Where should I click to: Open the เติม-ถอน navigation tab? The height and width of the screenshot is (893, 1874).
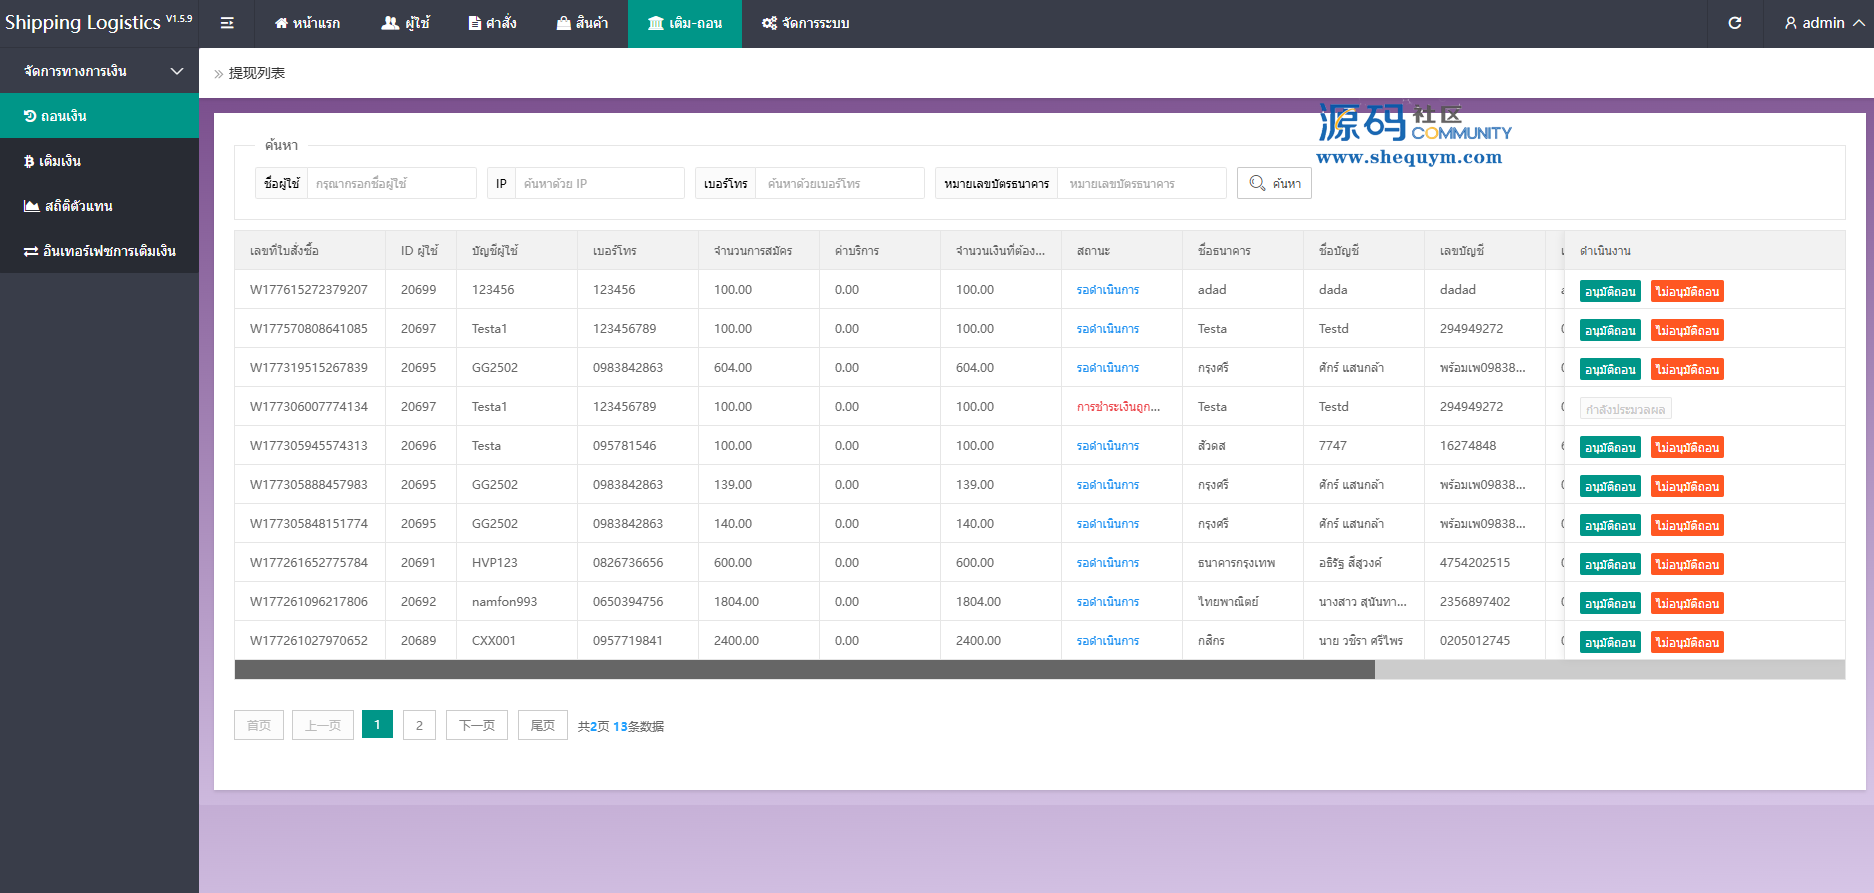tap(685, 23)
